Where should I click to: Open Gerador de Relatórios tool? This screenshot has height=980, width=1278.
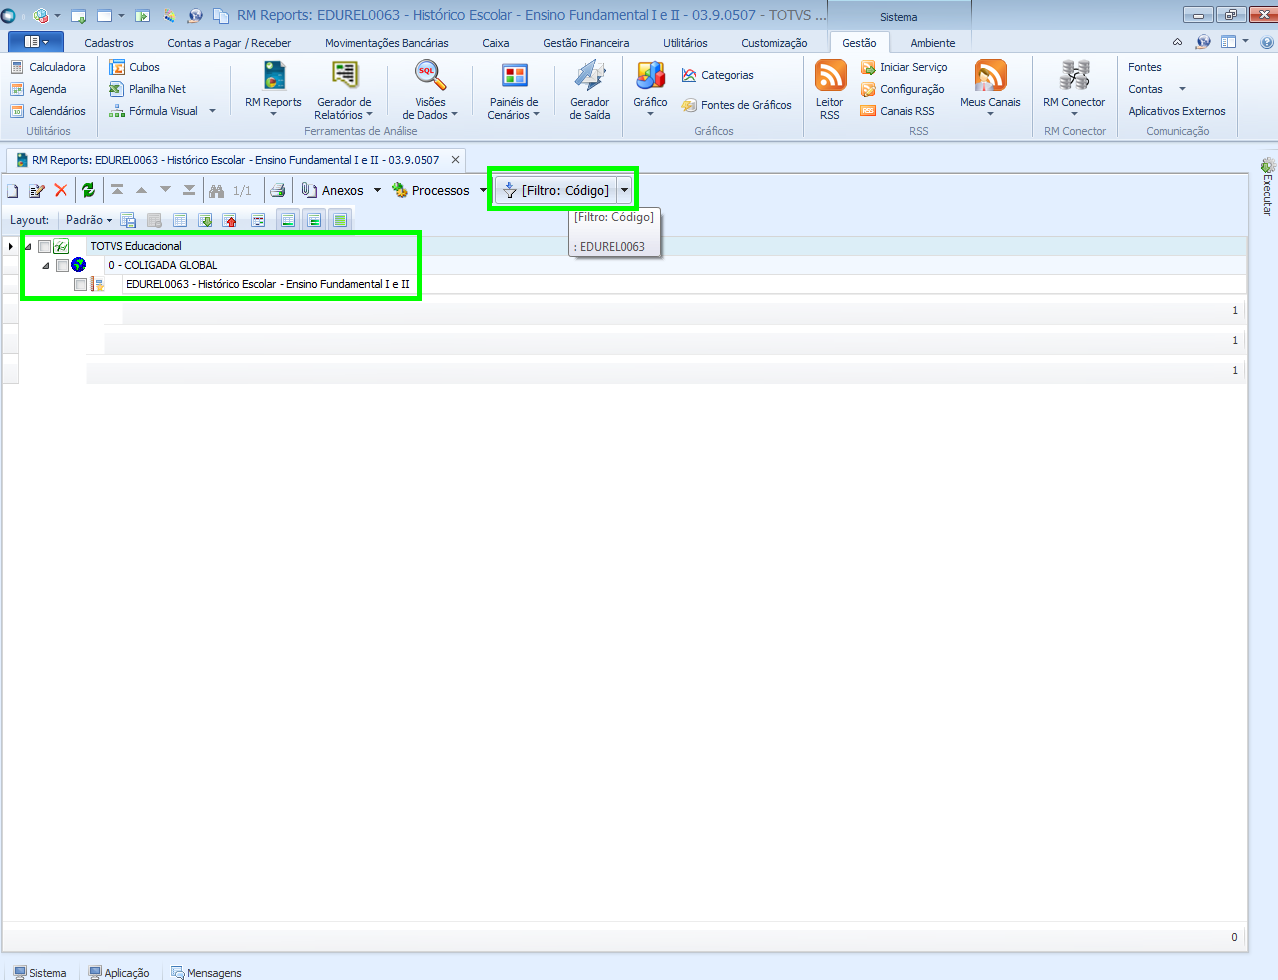coord(344,89)
